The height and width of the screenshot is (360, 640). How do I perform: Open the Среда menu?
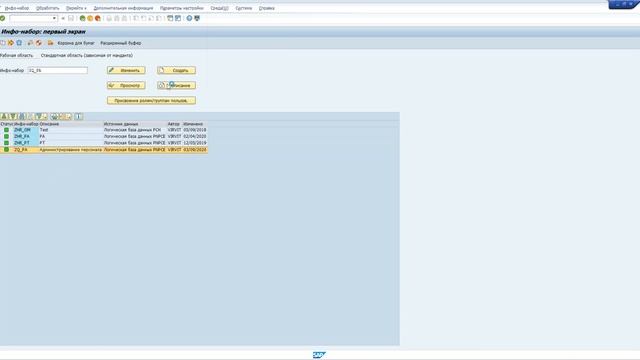219,8
